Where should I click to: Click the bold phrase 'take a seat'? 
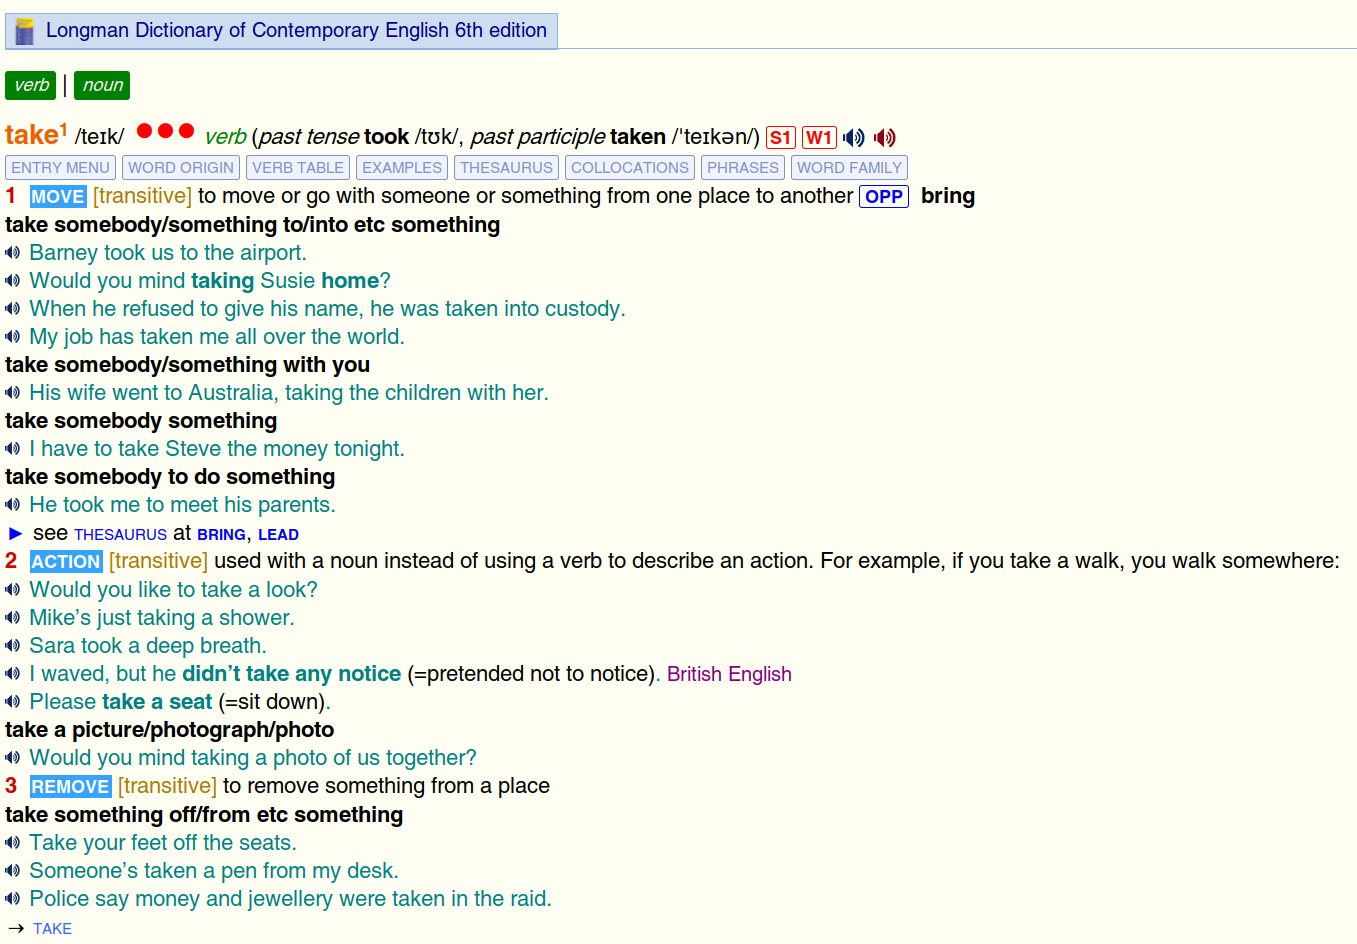point(157,702)
